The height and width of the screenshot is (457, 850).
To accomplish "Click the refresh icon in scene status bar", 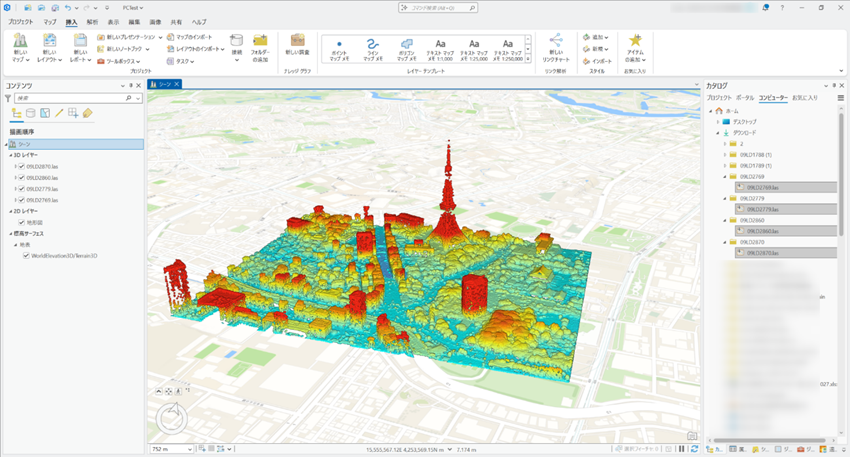I will [694, 449].
